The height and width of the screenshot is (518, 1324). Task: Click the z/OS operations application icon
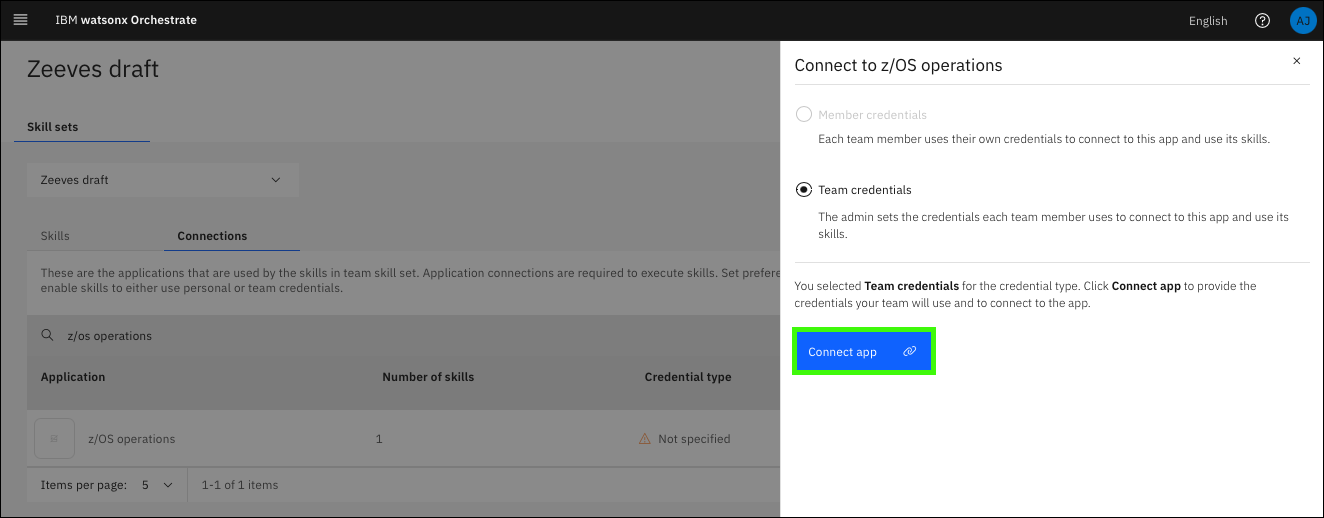(x=54, y=439)
